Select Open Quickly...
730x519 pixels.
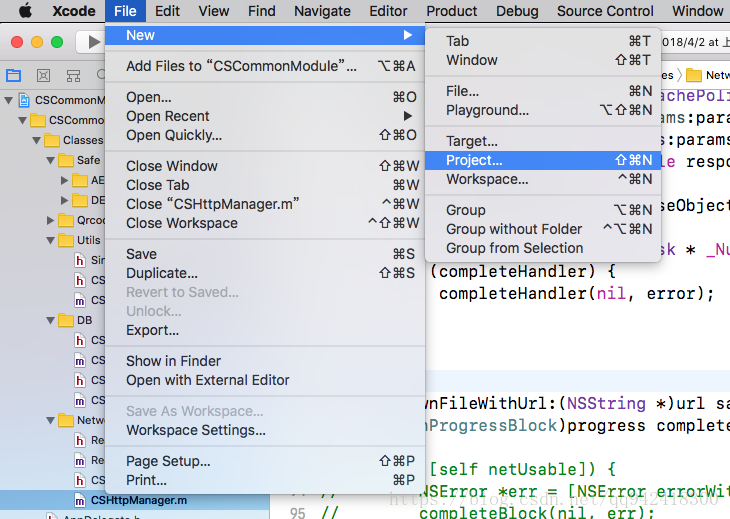coord(265,135)
